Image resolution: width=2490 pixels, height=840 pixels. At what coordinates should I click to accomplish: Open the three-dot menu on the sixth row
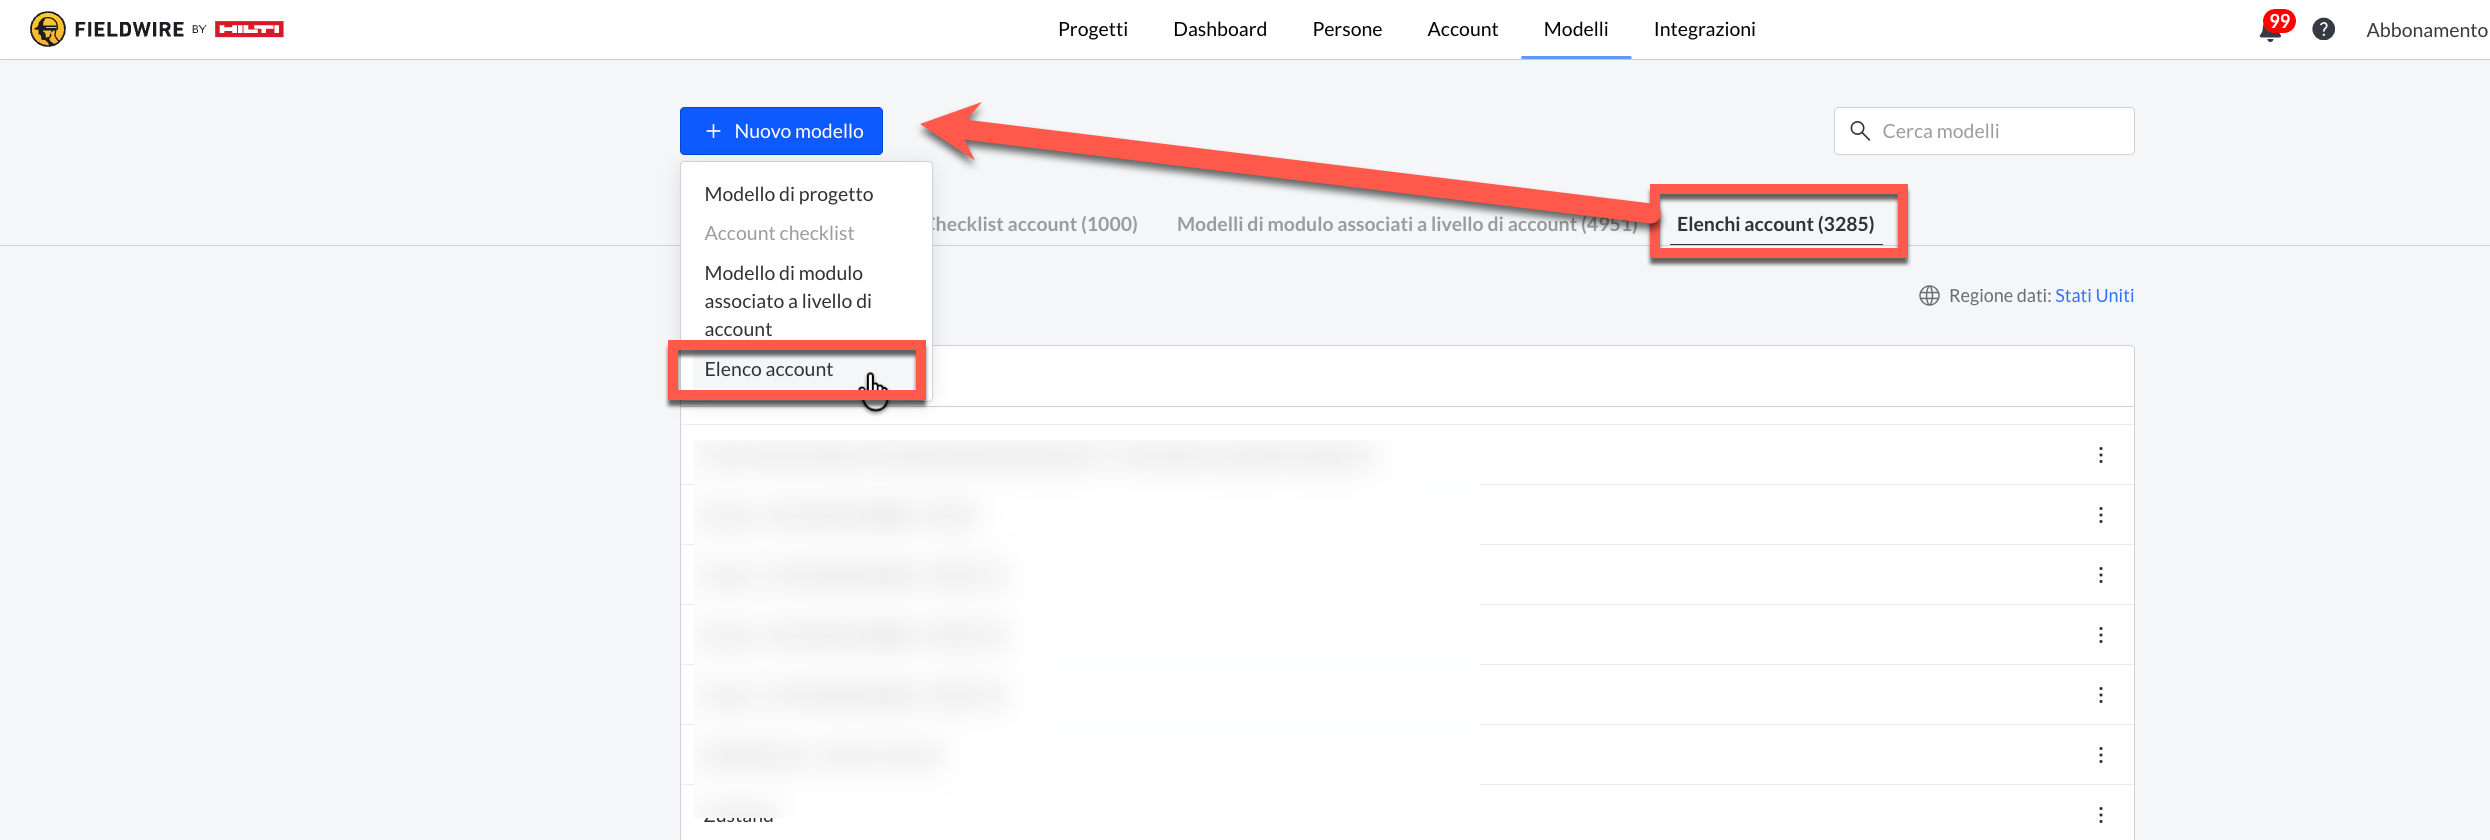[2100, 755]
